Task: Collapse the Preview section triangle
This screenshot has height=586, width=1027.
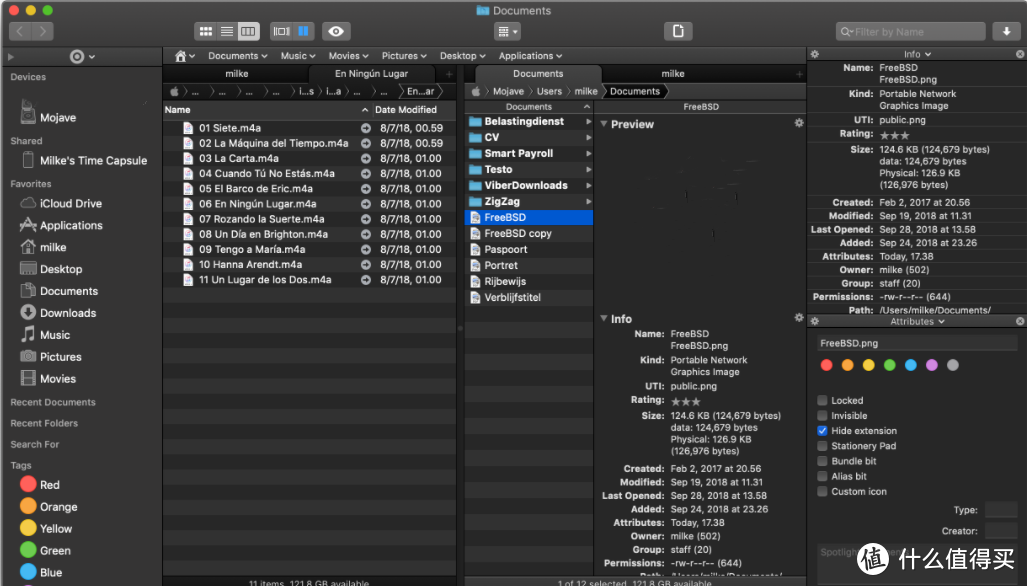Action: (603, 124)
